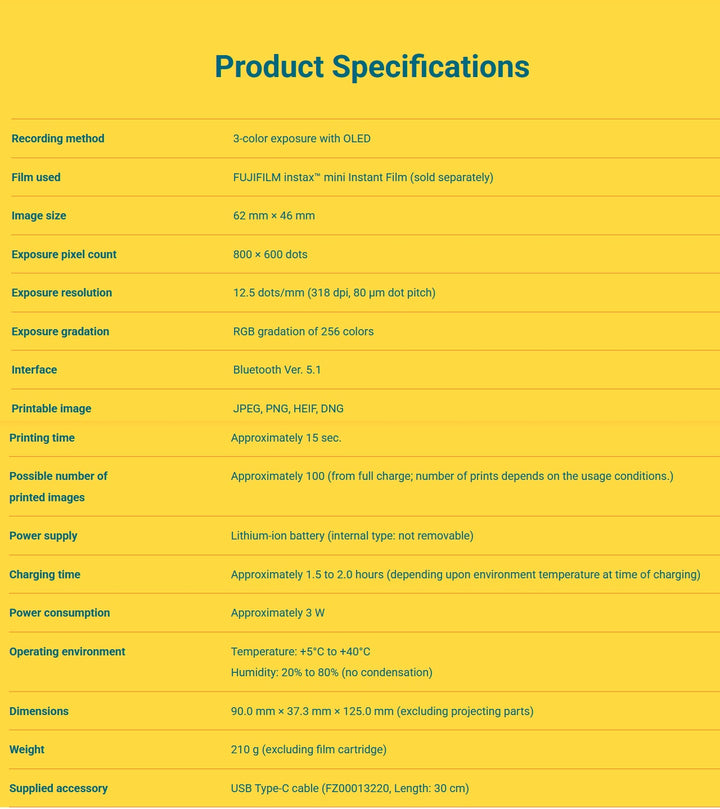Click the Humidity: 20% to 80% line
The image size is (720, 809).
[332, 673]
